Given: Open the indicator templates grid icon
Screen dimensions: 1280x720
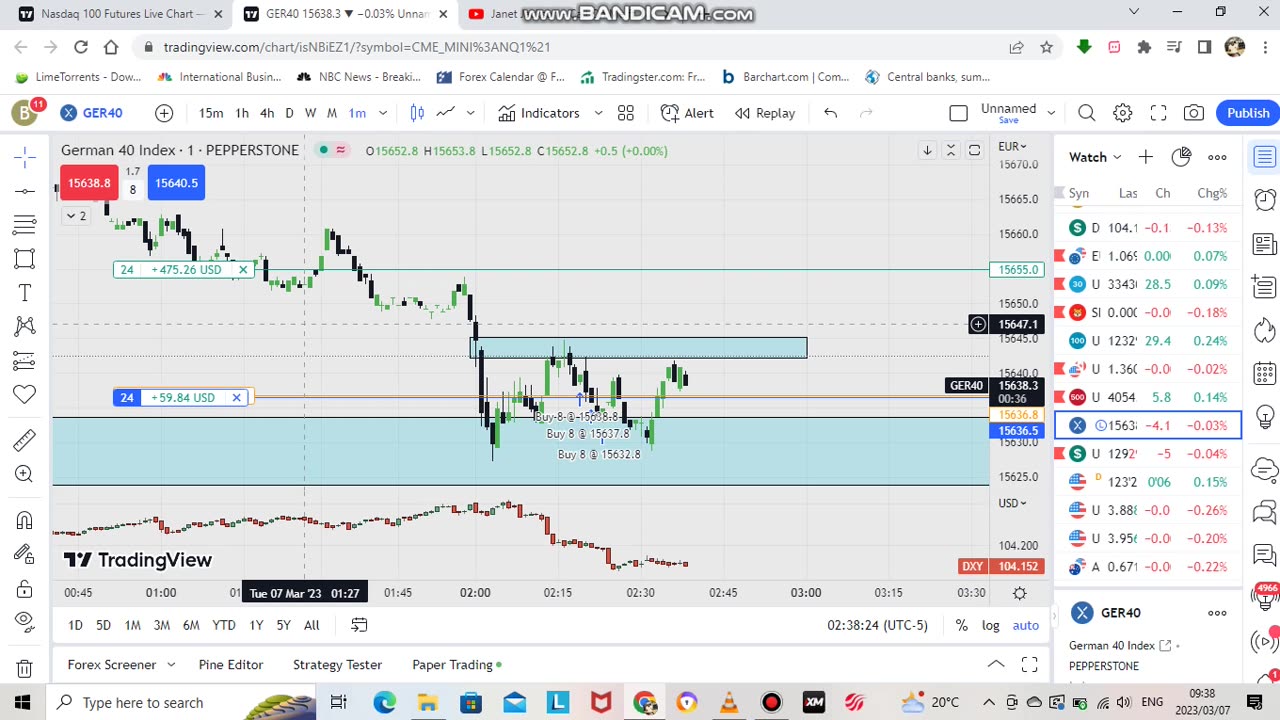Looking at the screenshot, I should click(626, 113).
